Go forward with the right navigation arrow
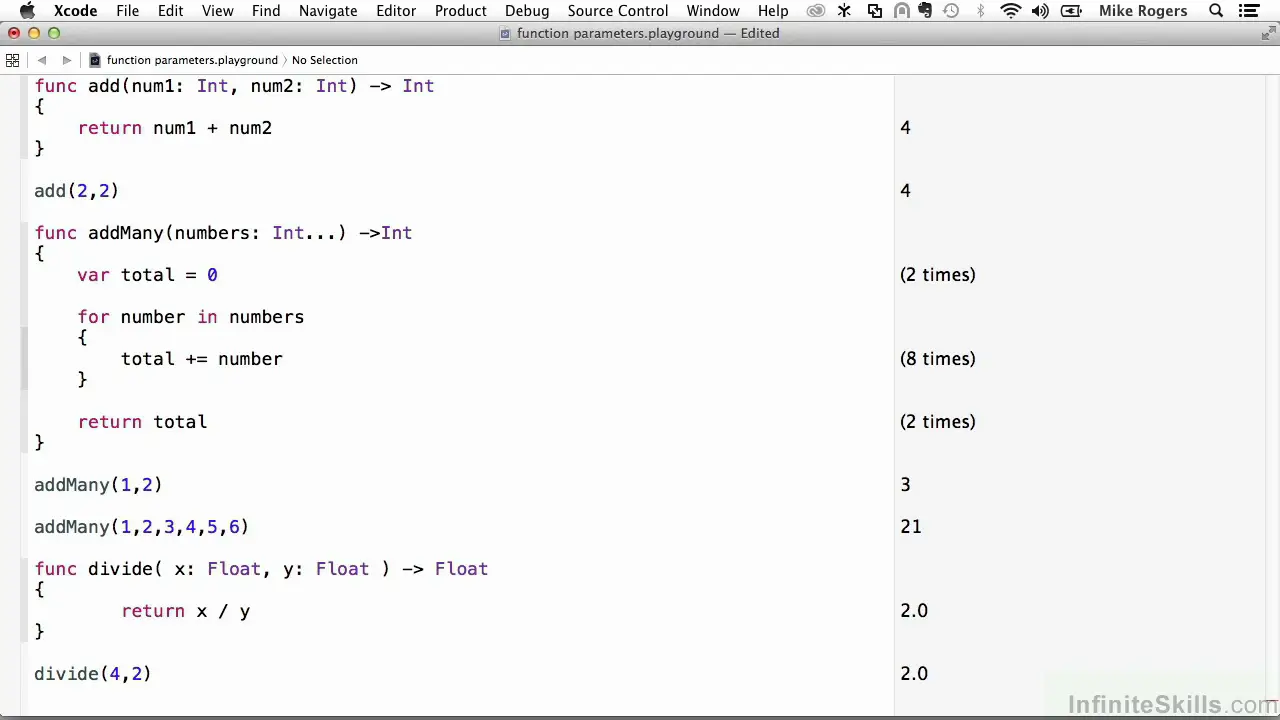Screen dimensions: 1280x720 67,60
